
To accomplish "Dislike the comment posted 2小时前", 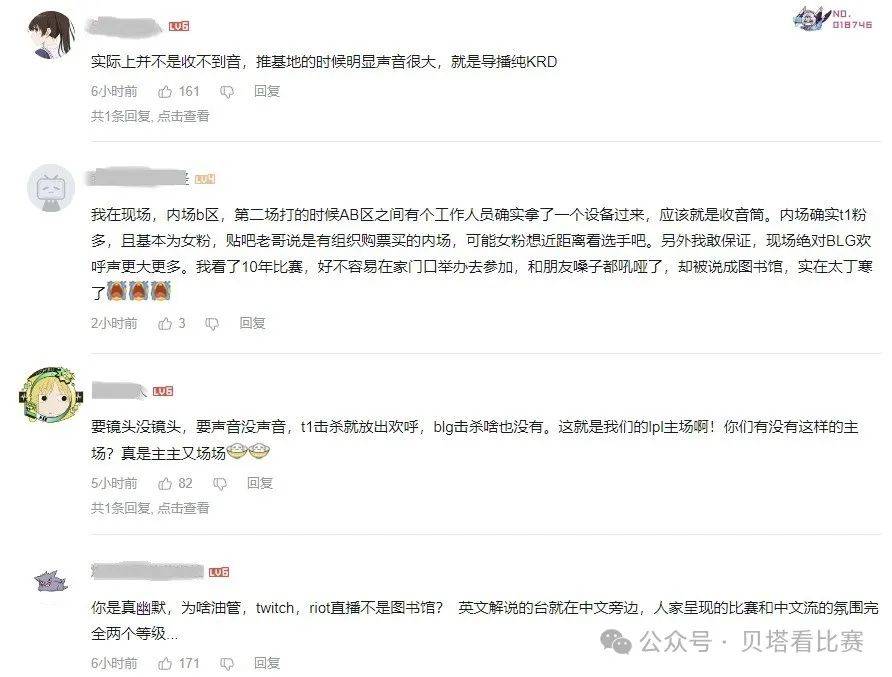I will pos(212,324).
